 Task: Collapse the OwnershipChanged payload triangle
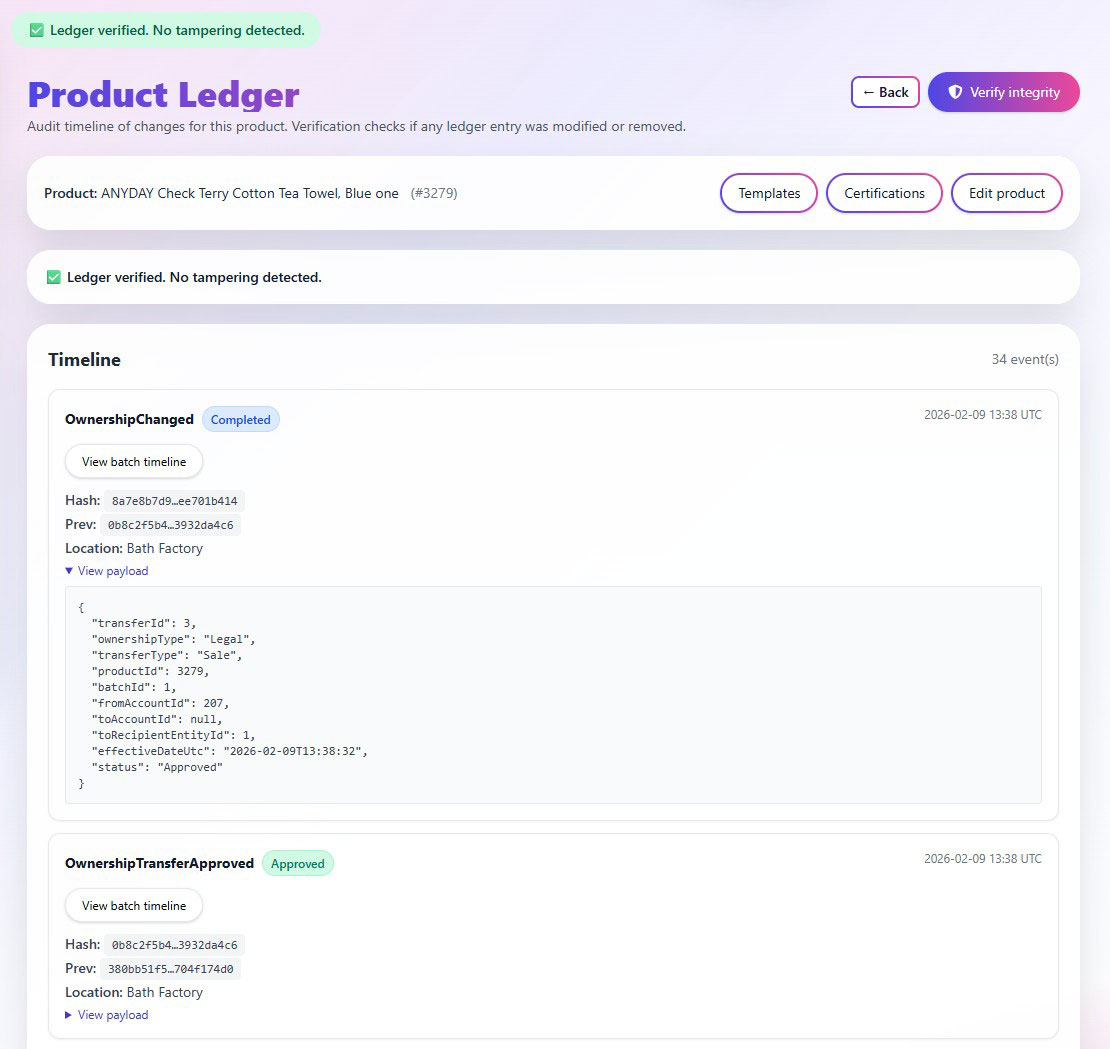[x=69, y=571]
